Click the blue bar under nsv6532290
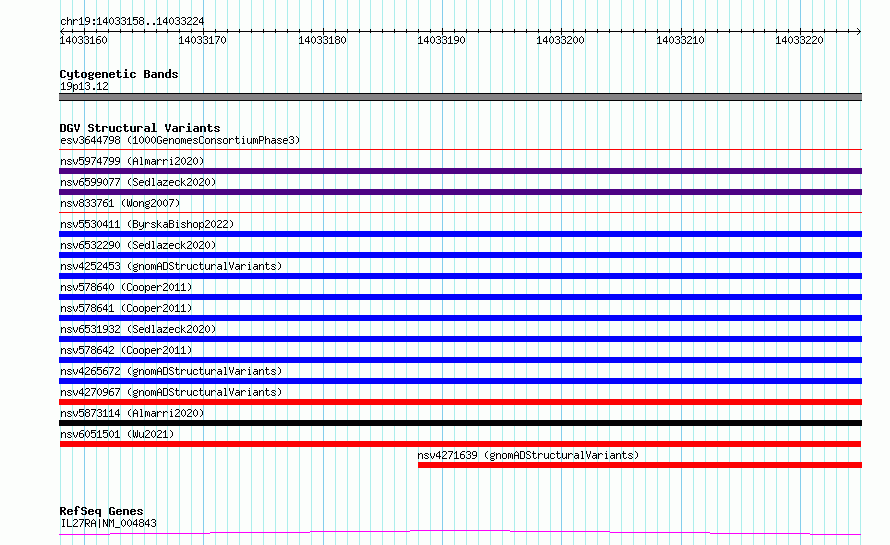Image resolution: width=890 pixels, height=545 pixels. click(x=460, y=255)
